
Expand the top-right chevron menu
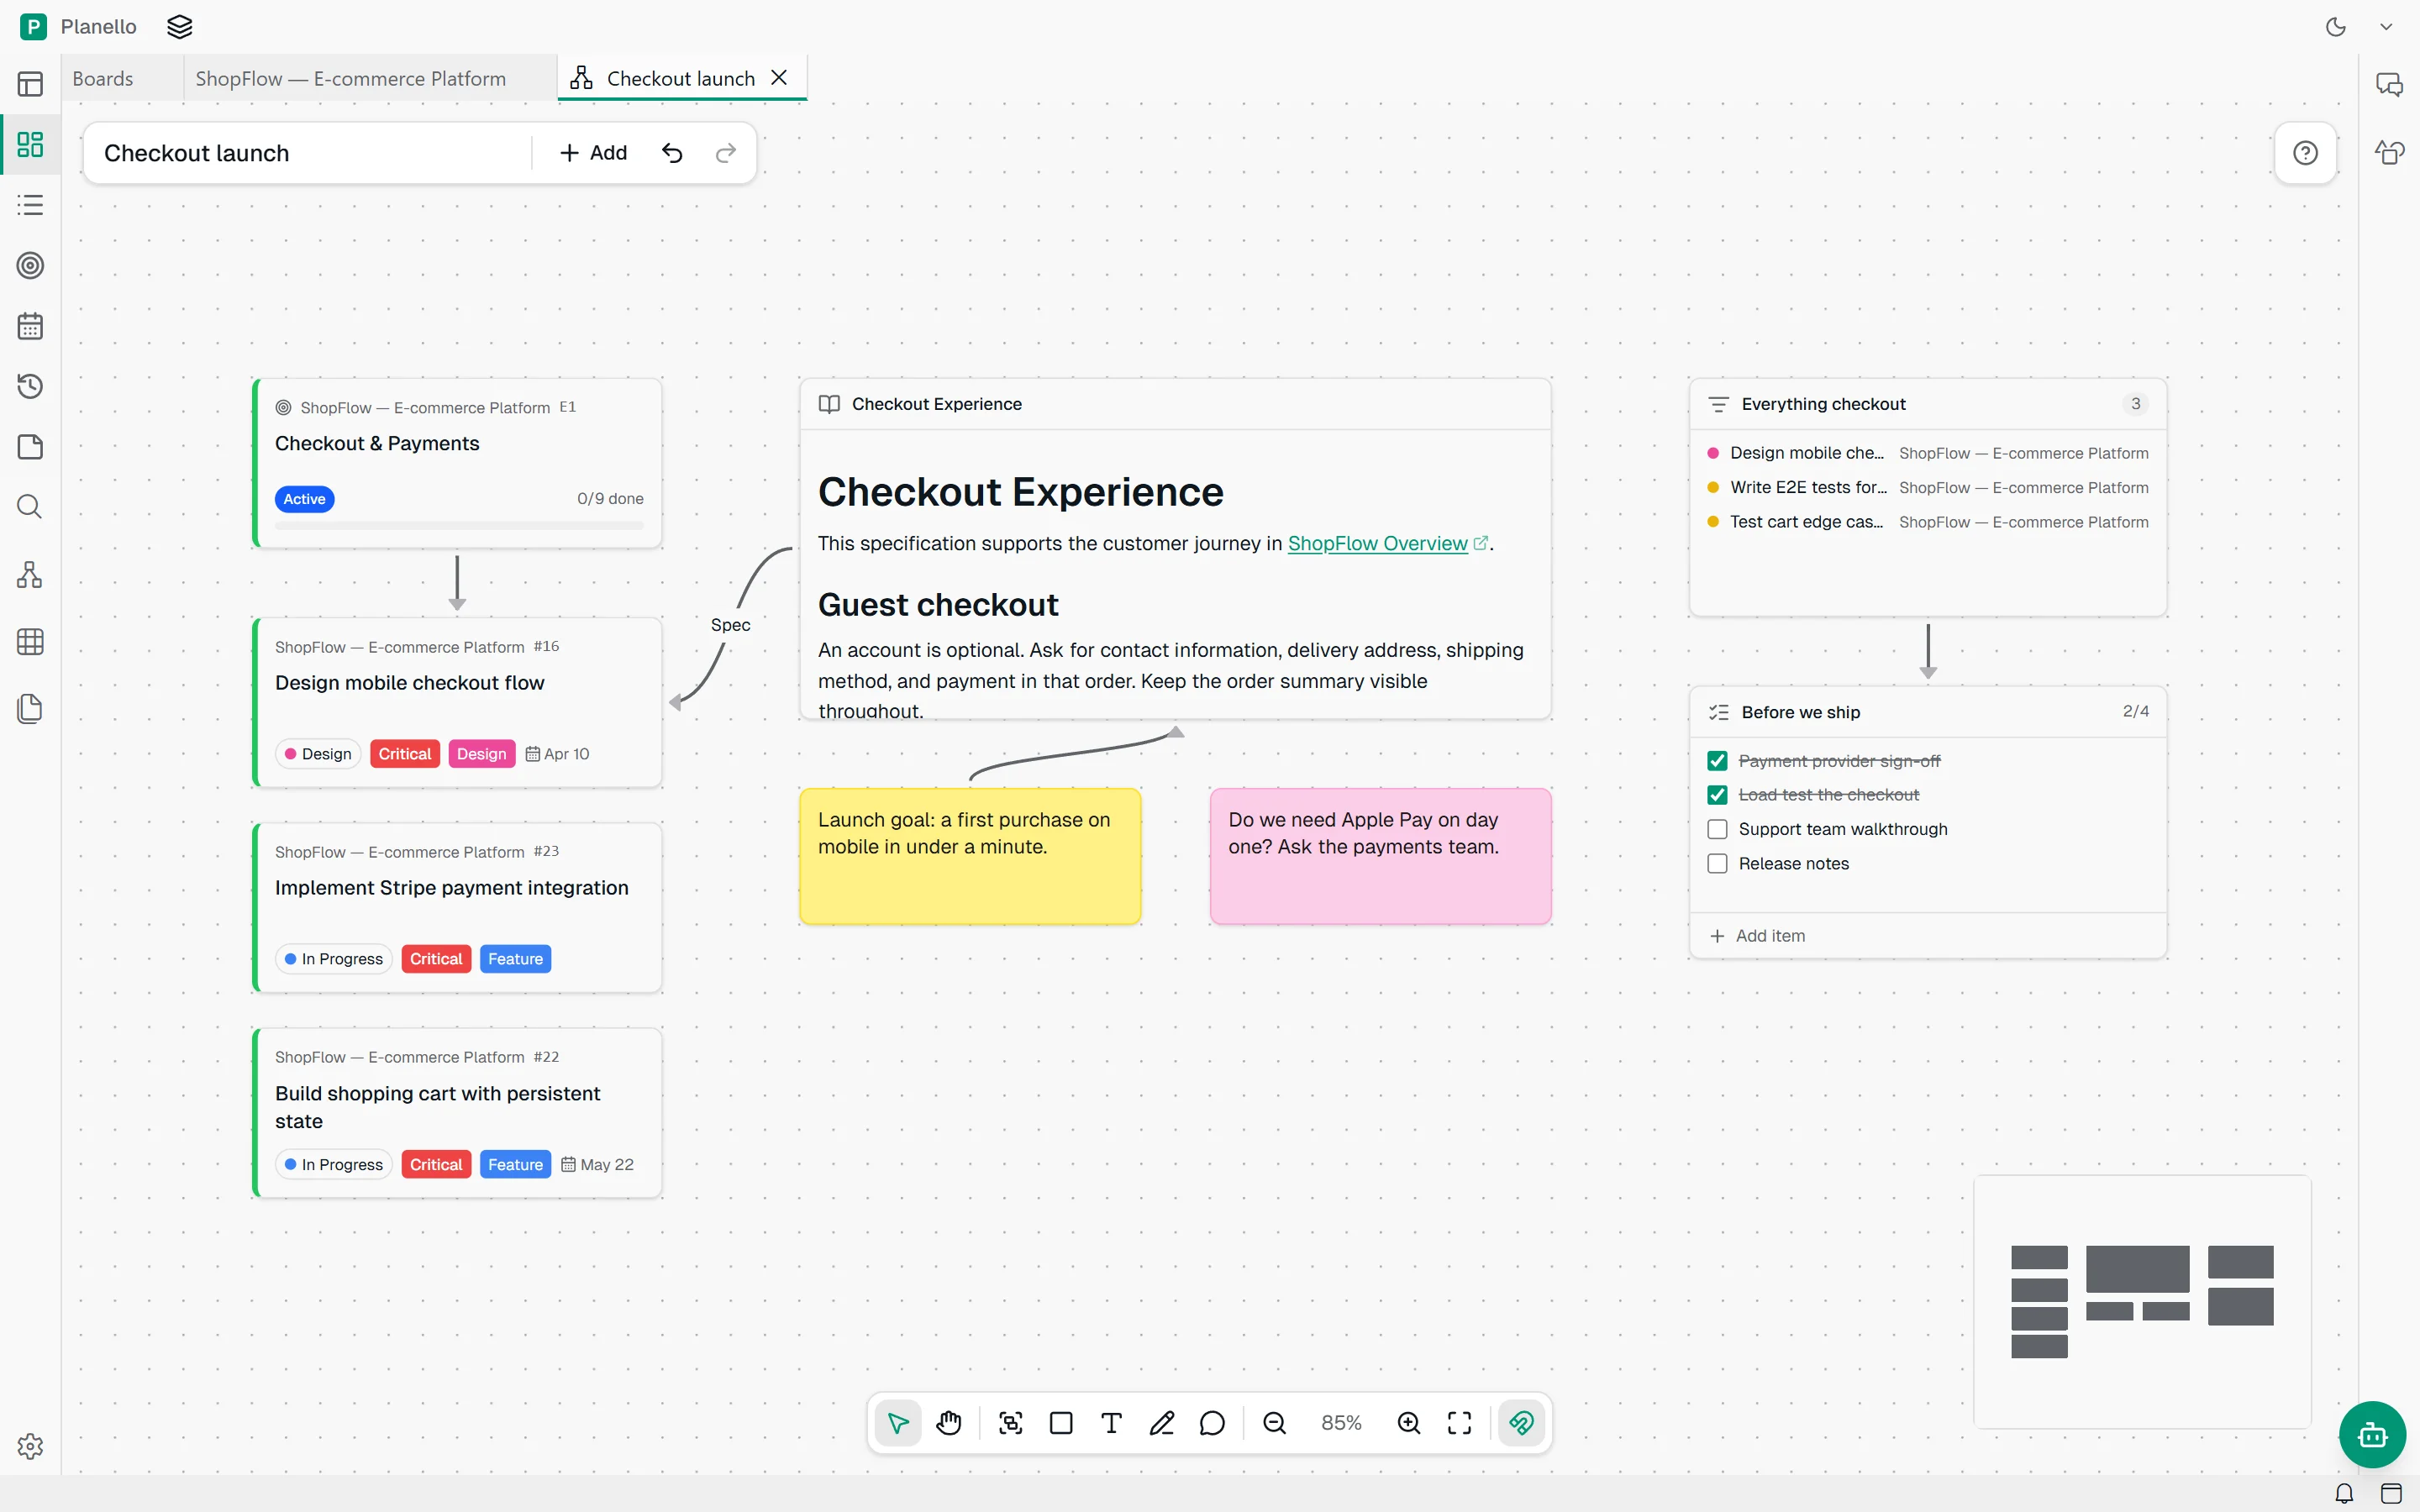[2386, 27]
